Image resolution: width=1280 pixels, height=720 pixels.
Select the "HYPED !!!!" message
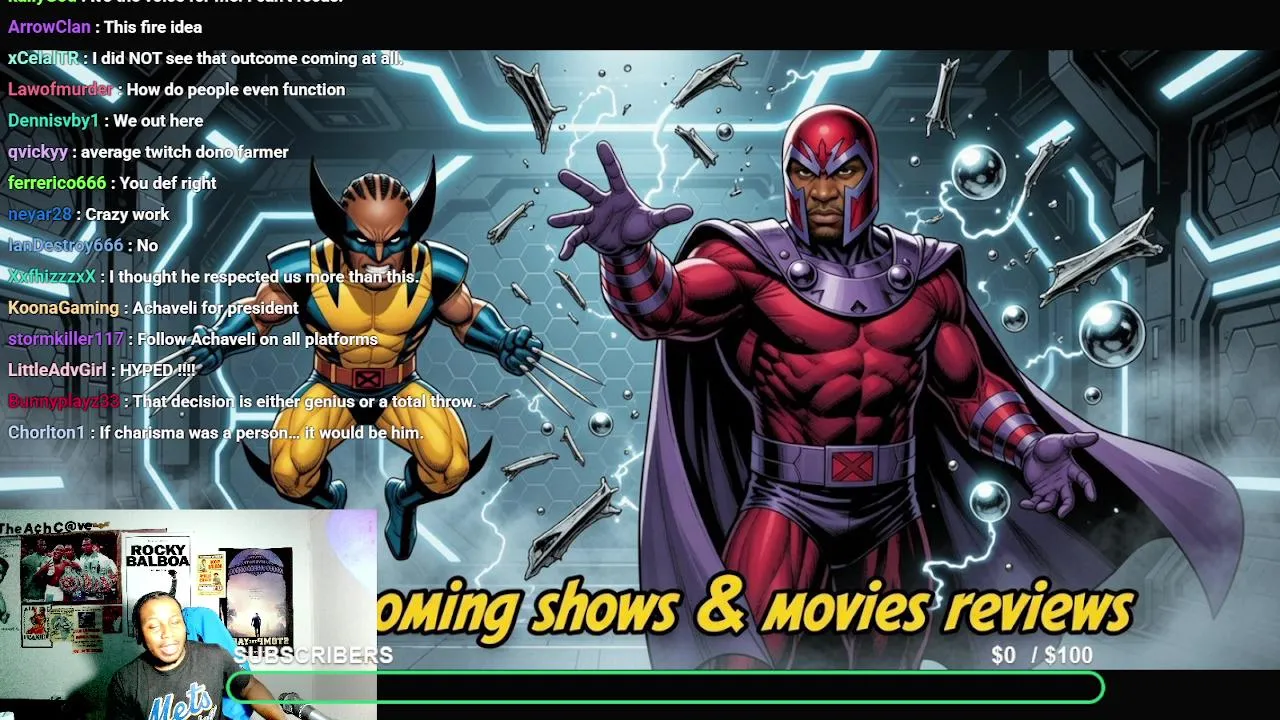coord(157,370)
